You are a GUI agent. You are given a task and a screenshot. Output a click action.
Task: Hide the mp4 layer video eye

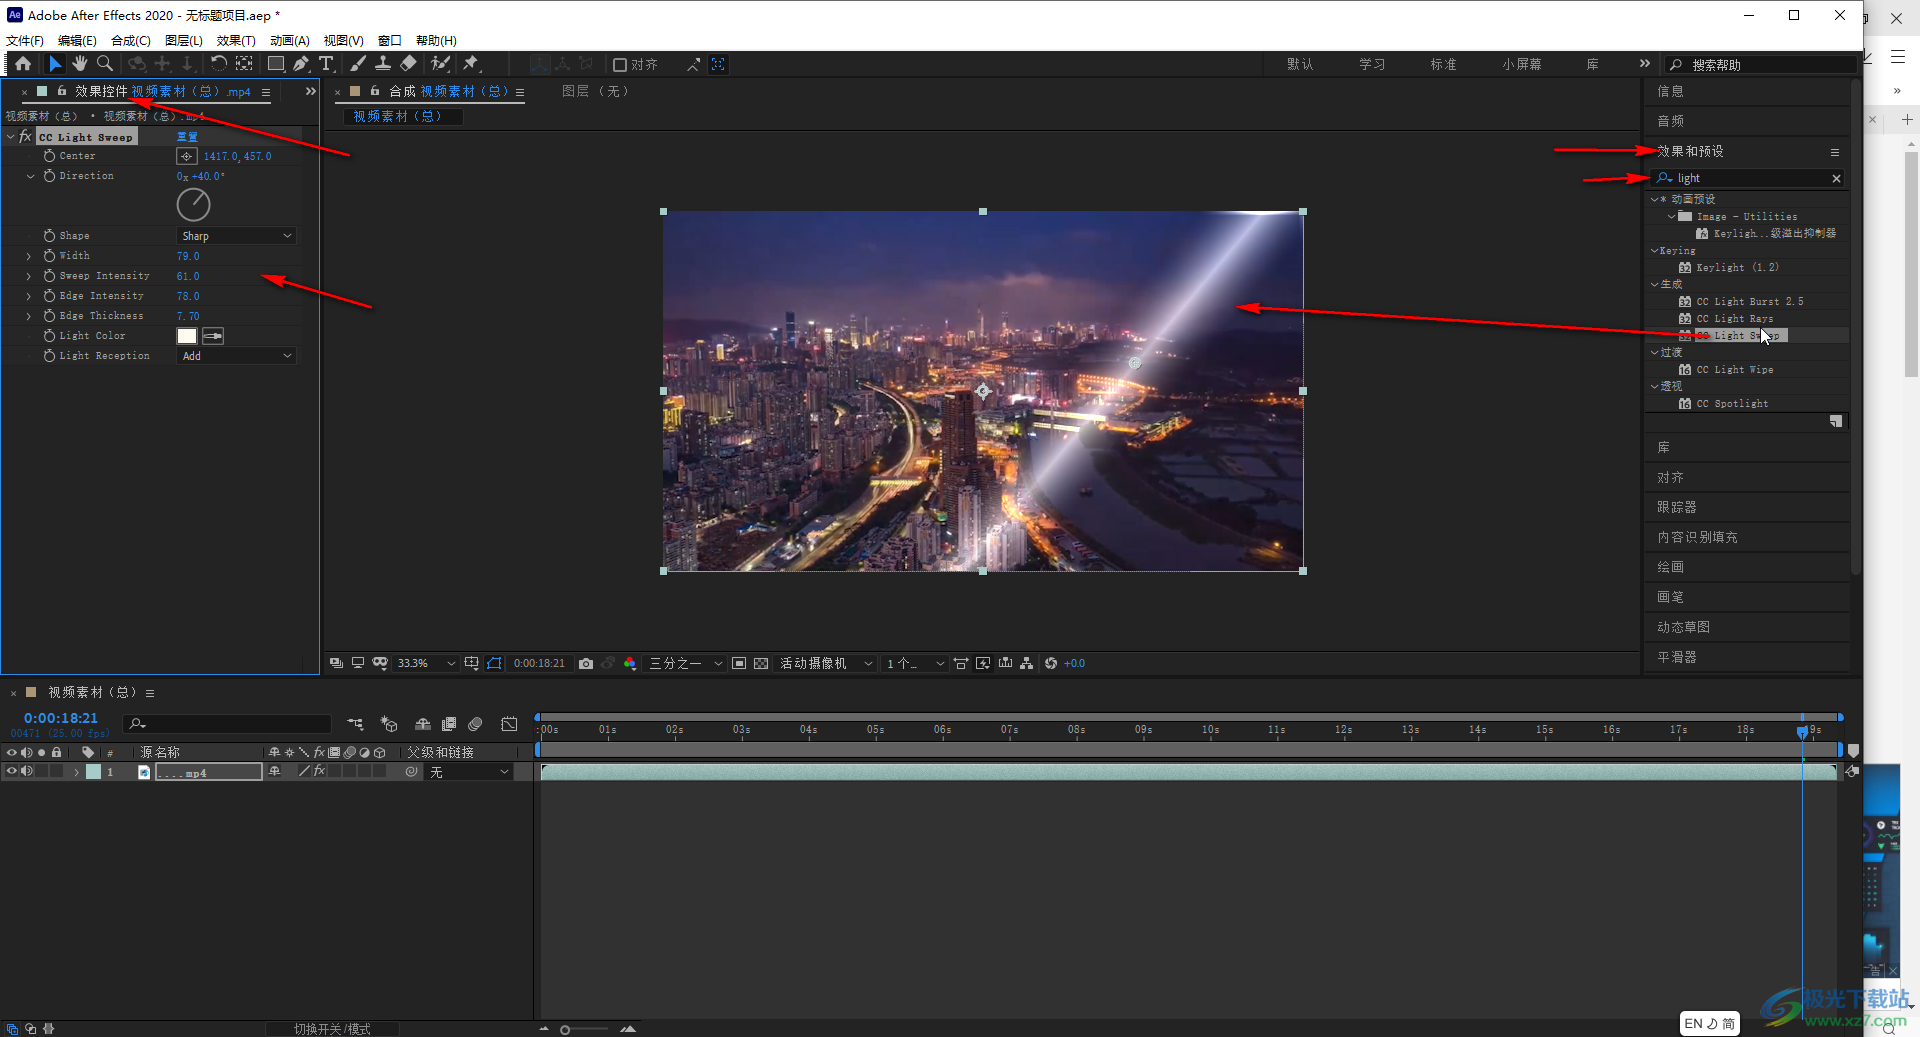pos(12,771)
